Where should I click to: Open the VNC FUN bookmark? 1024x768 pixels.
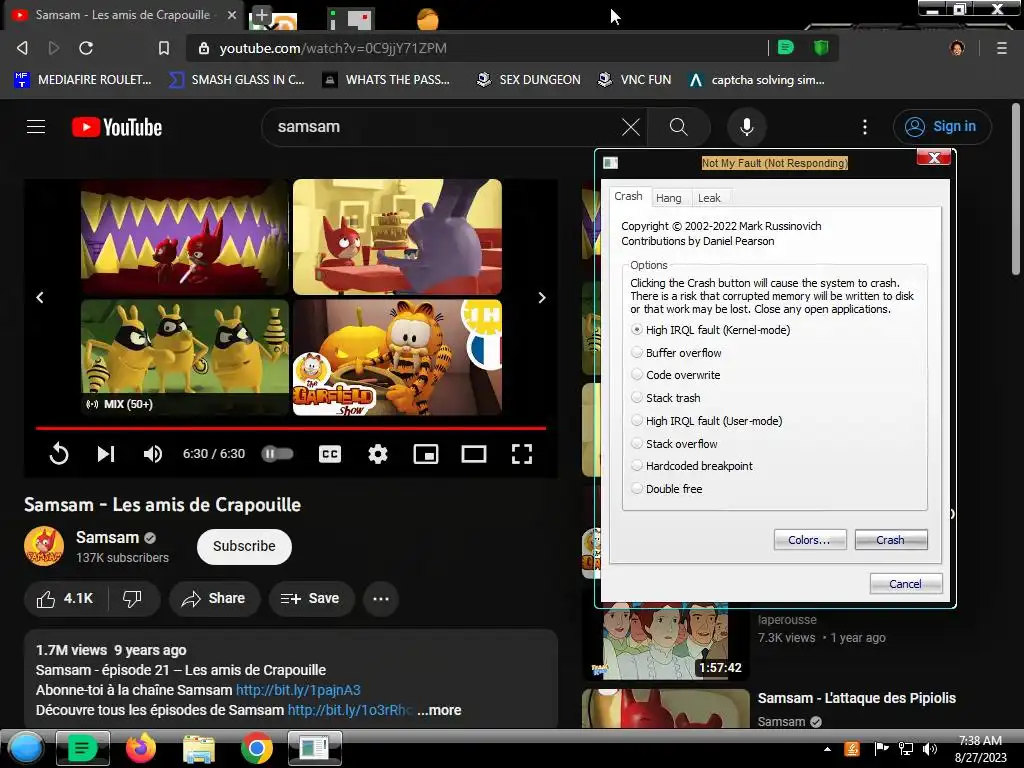(635, 80)
